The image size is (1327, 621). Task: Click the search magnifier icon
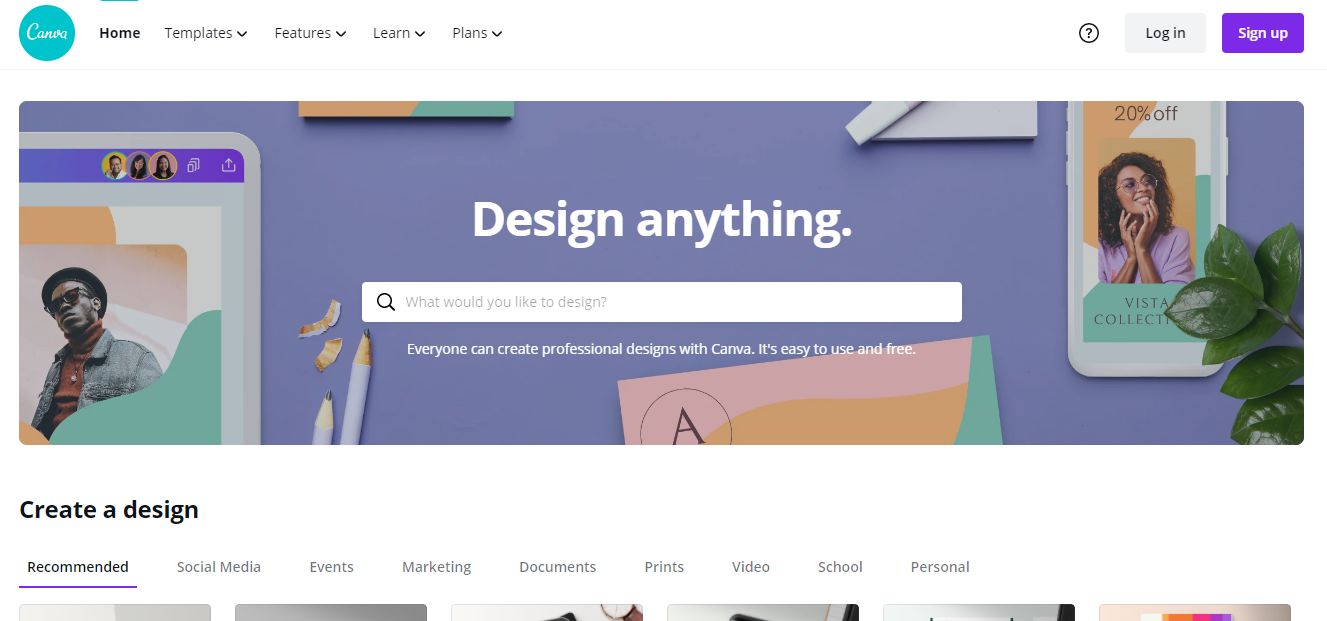click(385, 302)
